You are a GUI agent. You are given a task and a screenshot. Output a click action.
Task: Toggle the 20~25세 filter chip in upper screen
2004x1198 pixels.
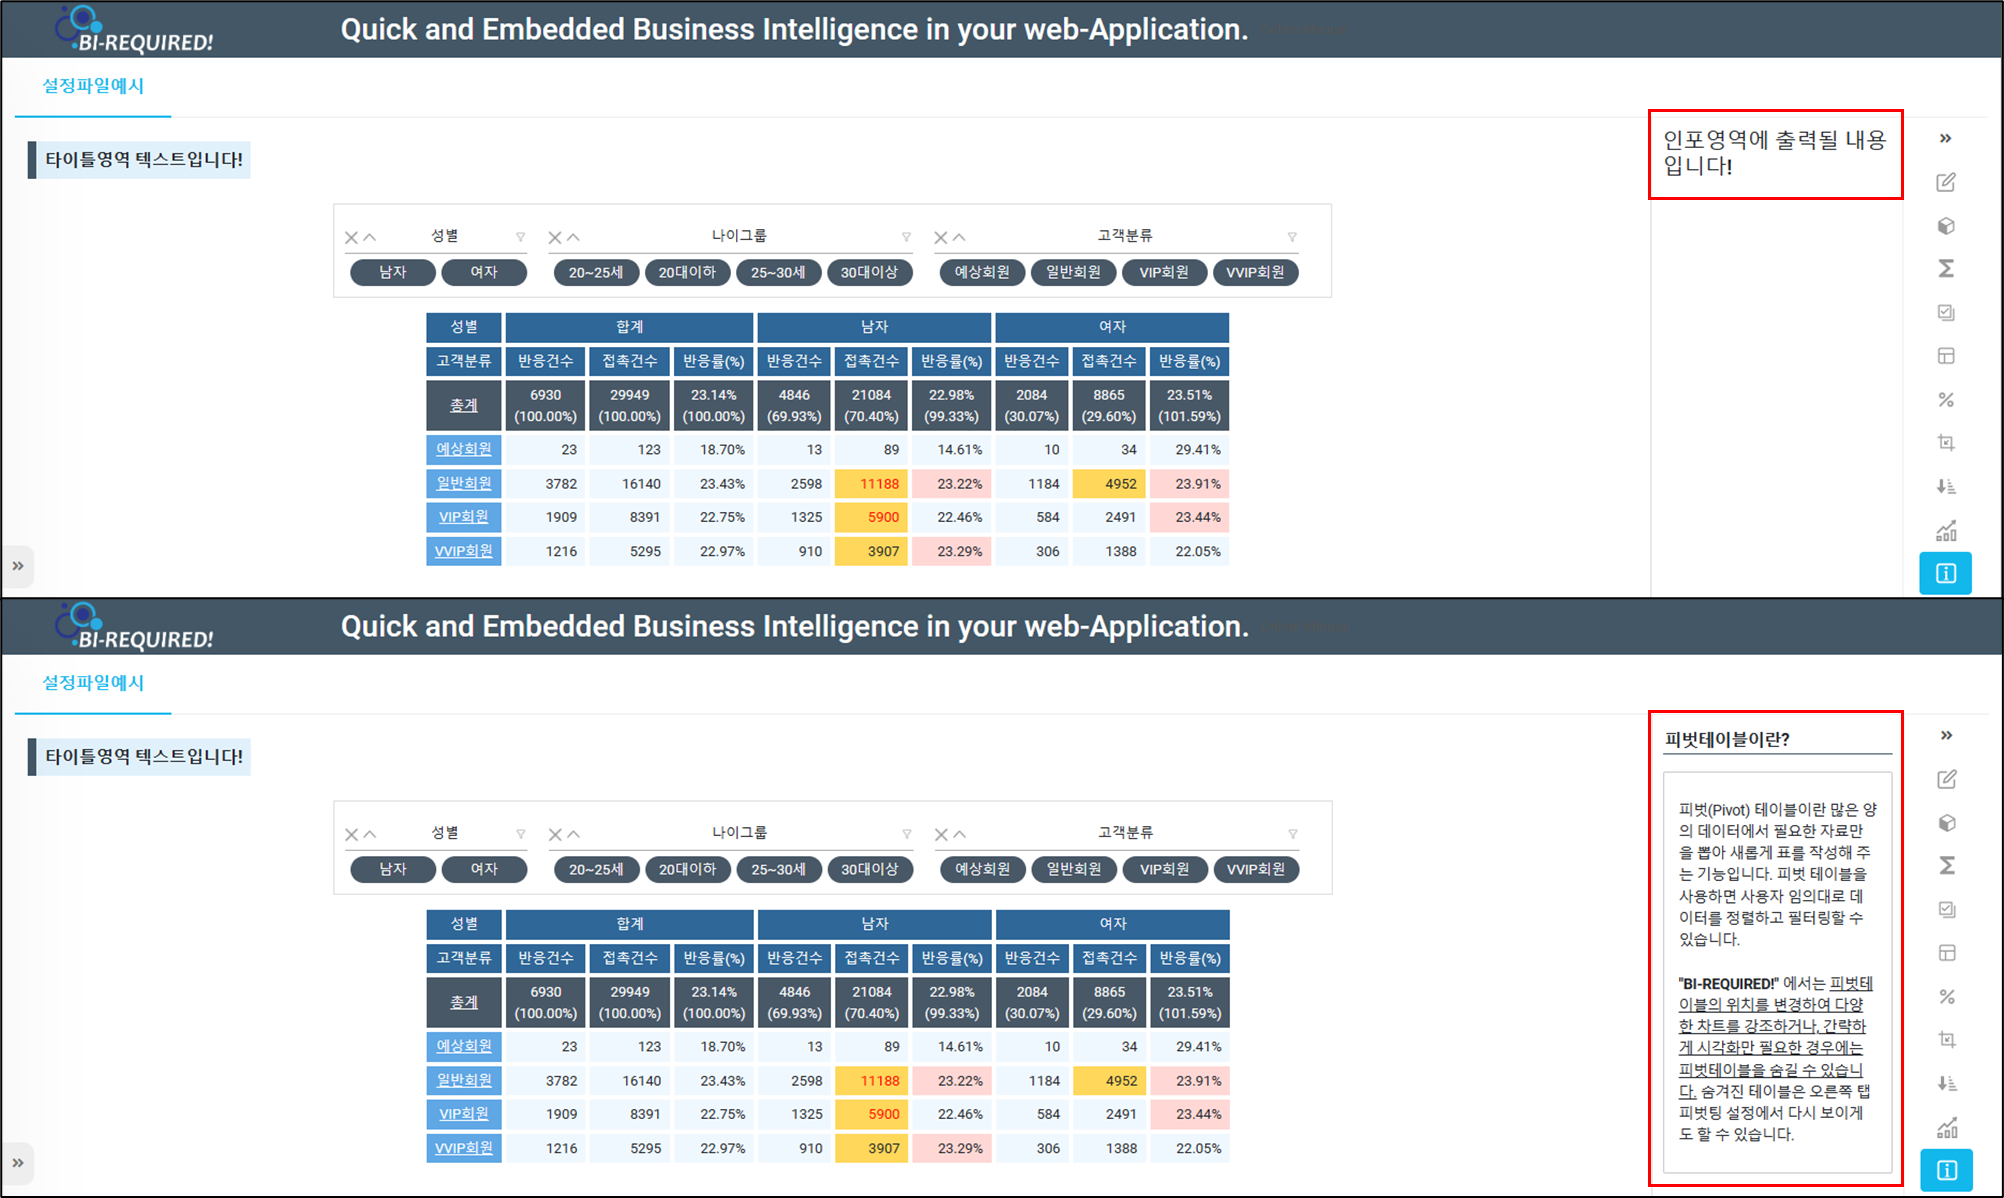click(x=596, y=272)
